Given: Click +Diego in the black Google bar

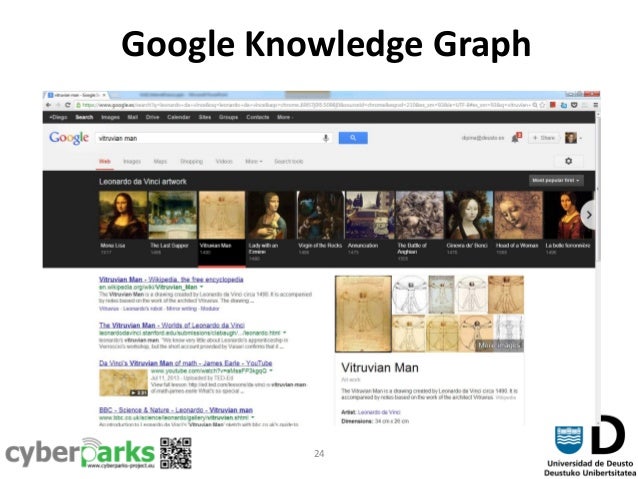Looking at the screenshot, I should pos(58,117).
